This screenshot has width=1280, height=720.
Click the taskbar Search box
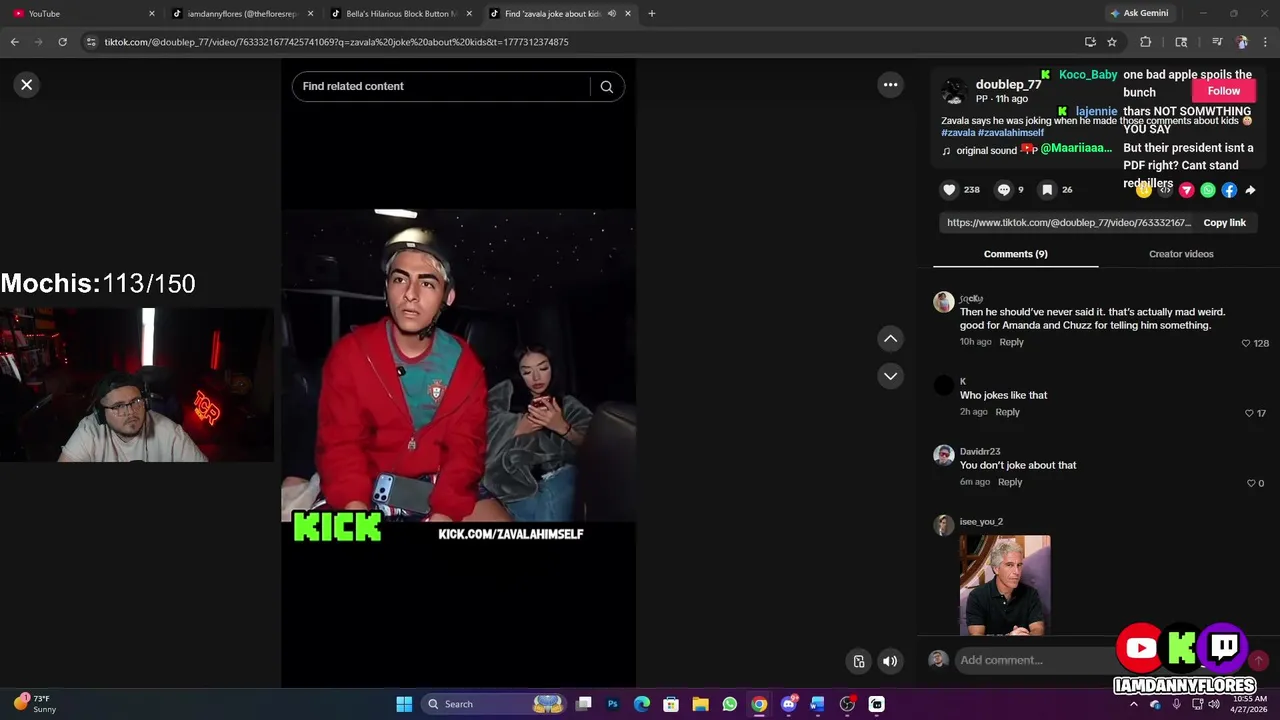click(x=495, y=704)
